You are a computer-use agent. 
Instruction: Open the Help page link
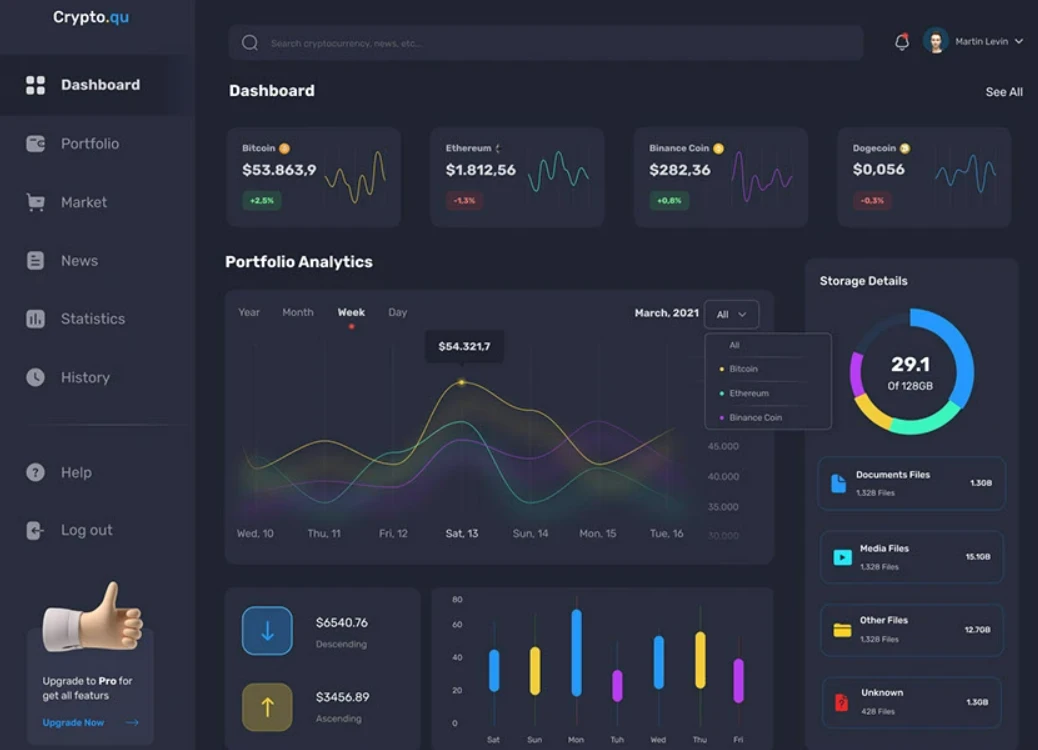pos(76,472)
